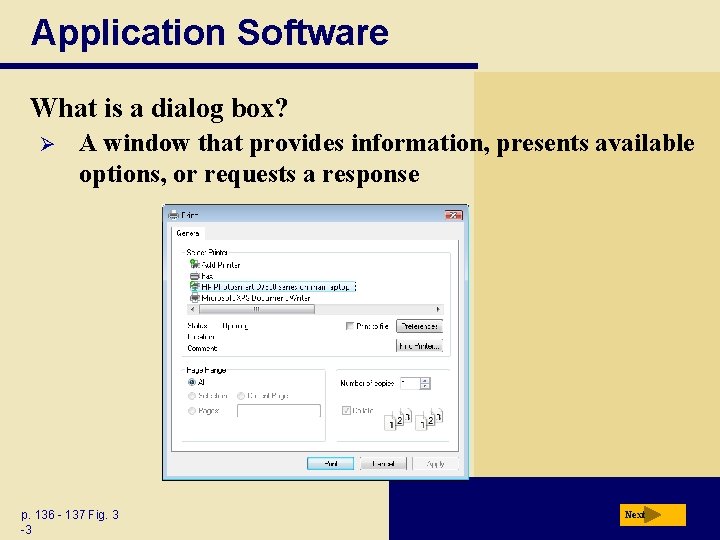Click the "Fax" label in the printer list
Viewport: 720px width, 540px height.
coord(207,276)
